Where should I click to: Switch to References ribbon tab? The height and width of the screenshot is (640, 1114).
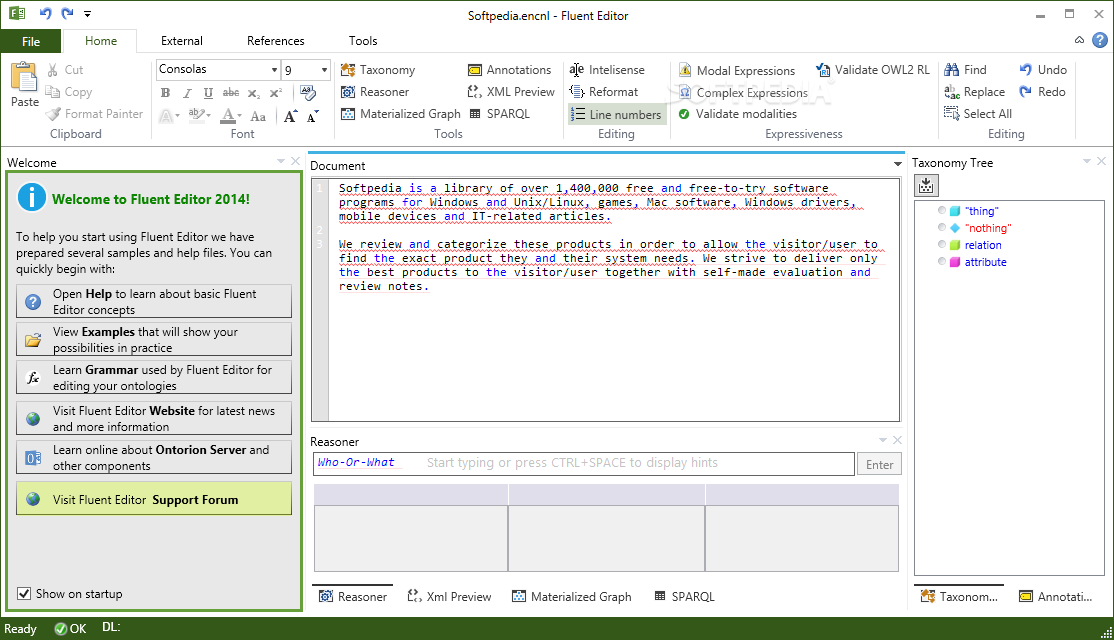(x=276, y=41)
